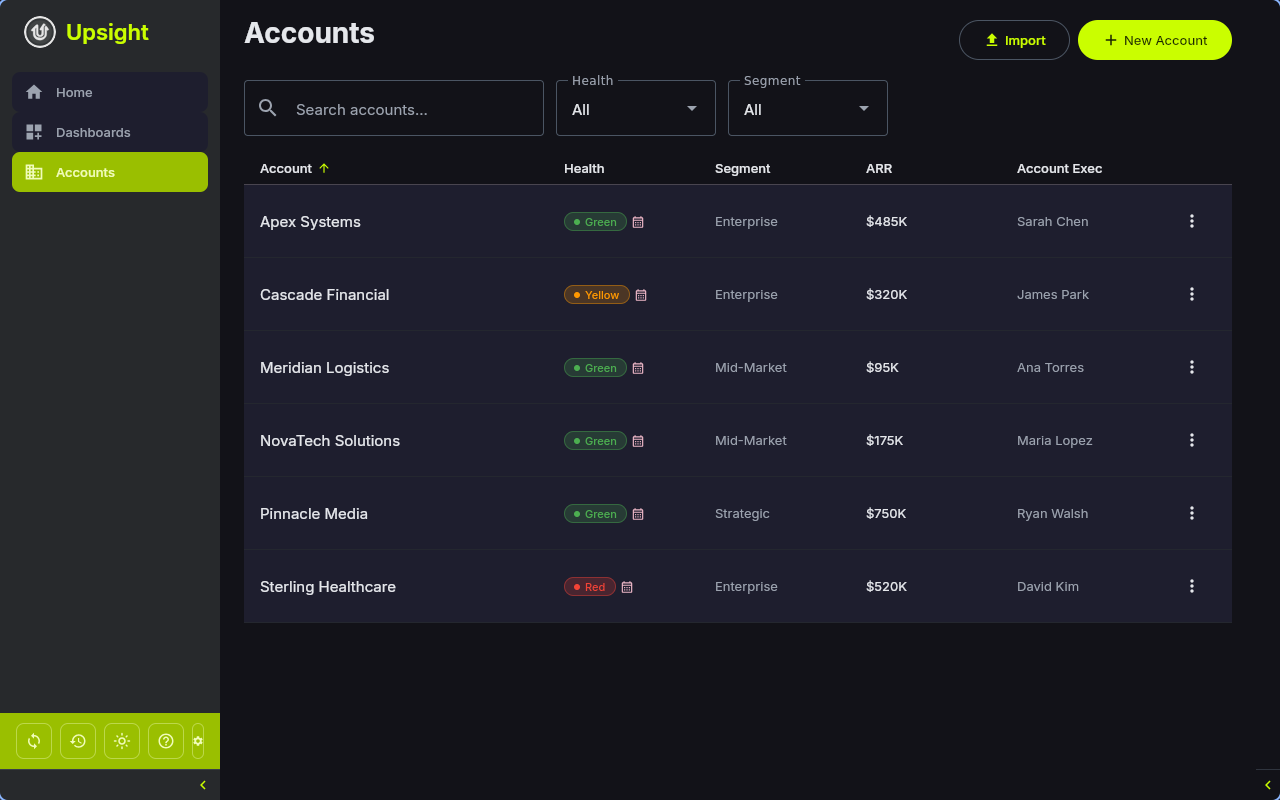This screenshot has height=800, width=1280.
Task: Toggle sorting with the Account column arrow
Action: (x=323, y=168)
